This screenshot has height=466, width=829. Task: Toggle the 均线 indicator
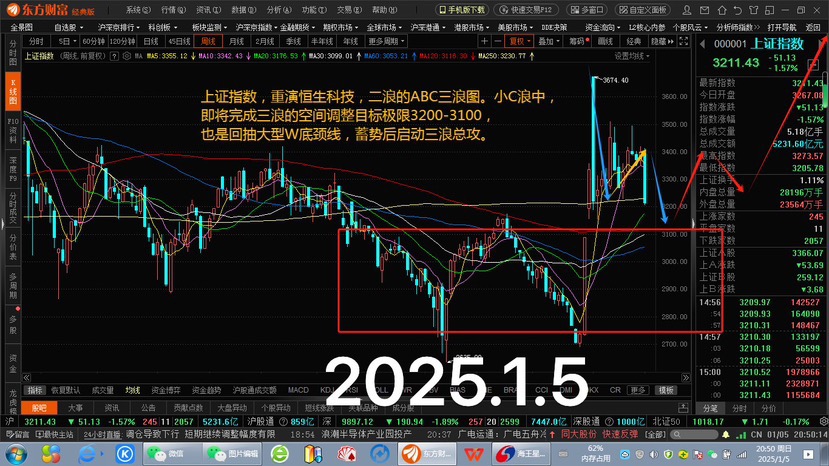(133, 390)
